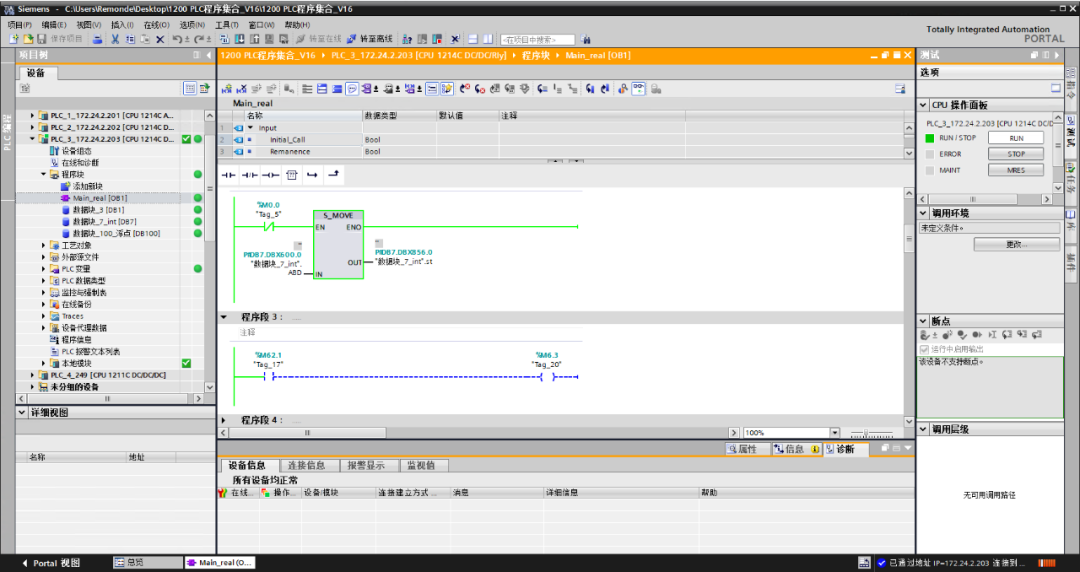Toggle the 运行中启用输出 checkbox

(x=924, y=349)
